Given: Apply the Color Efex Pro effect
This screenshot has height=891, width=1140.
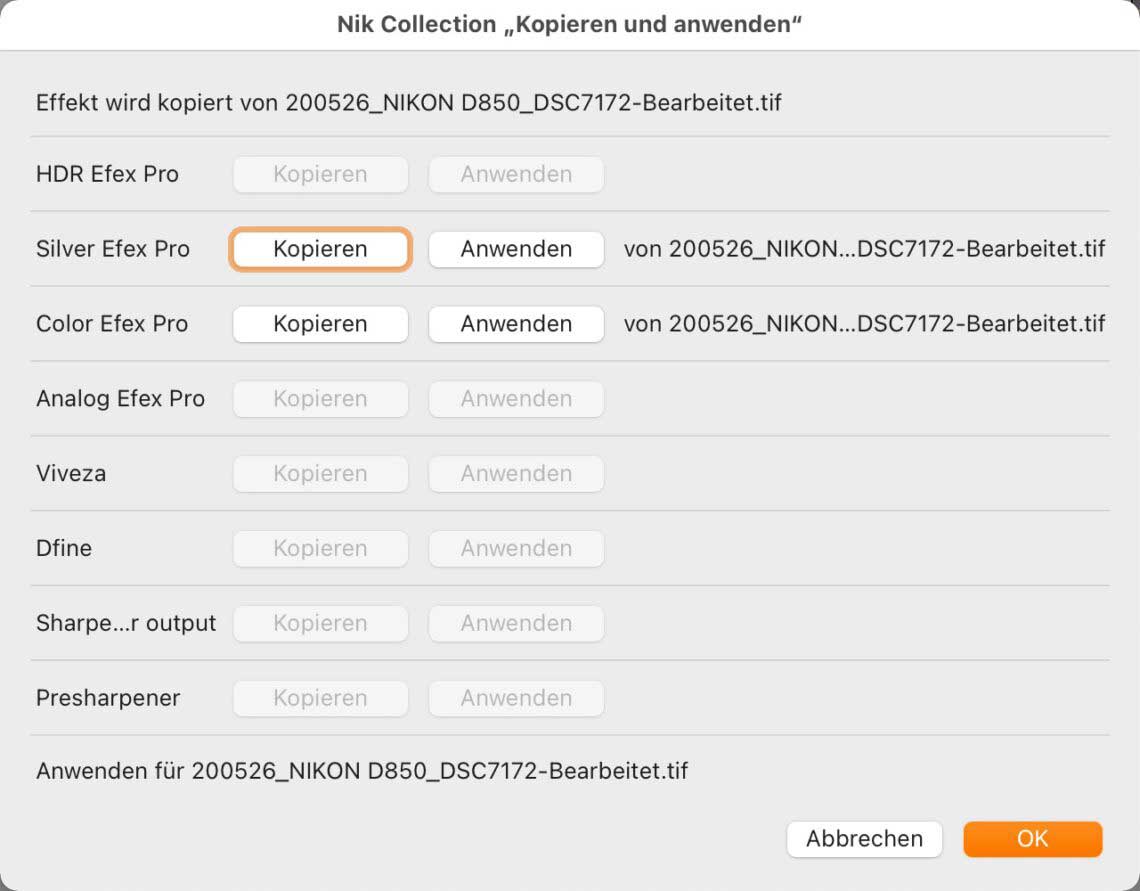Looking at the screenshot, I should pos(516,324).
